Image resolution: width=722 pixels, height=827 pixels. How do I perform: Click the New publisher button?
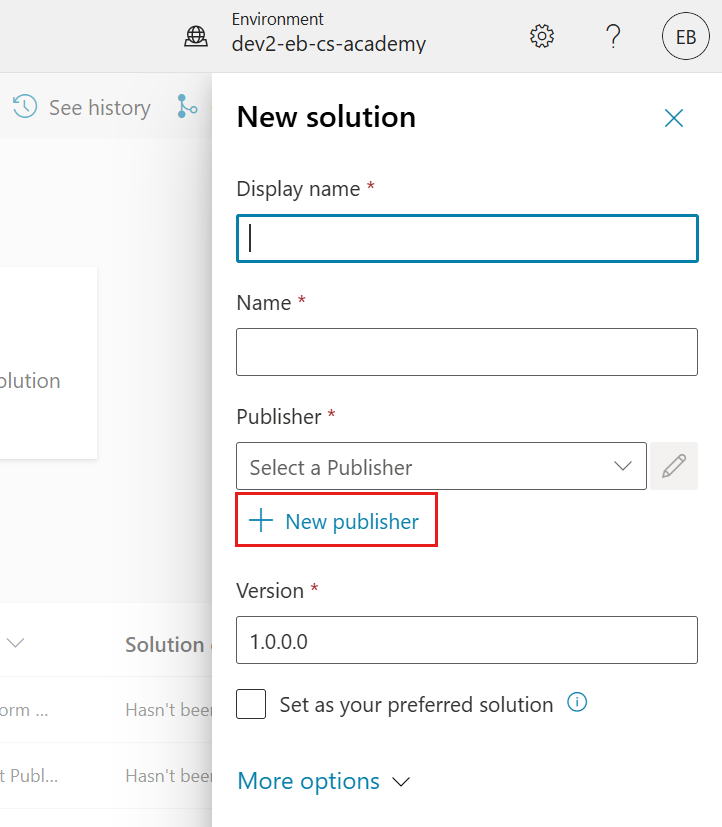pyautogui.click(x=336, y=521)
